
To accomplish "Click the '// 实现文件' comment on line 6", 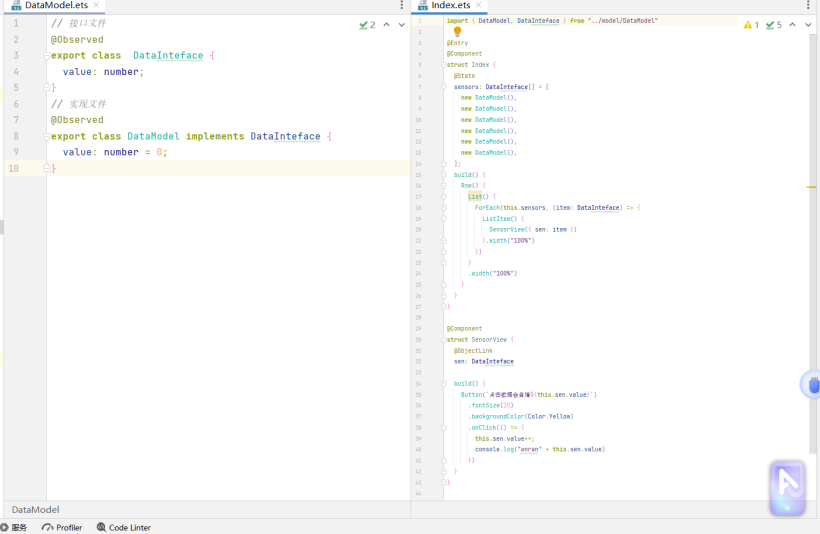I will click(78, 104).
